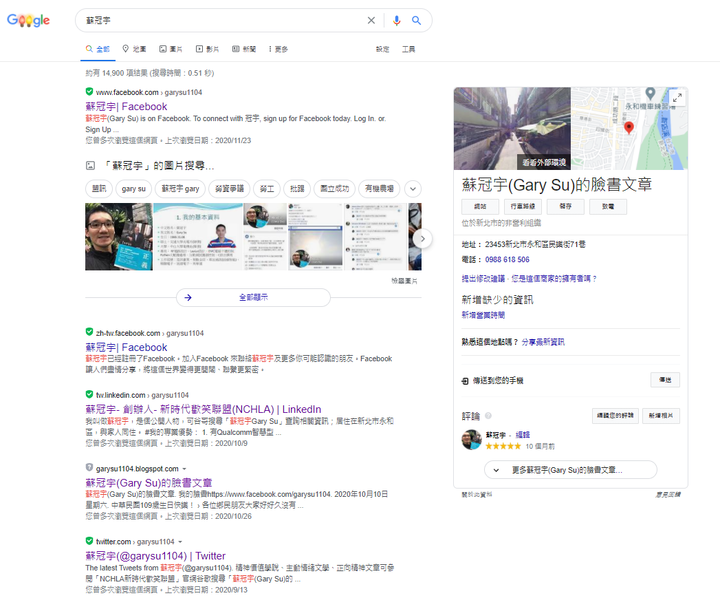
Task: Open first 蘇冠宇| Facebook result
Action: [126, 107]
